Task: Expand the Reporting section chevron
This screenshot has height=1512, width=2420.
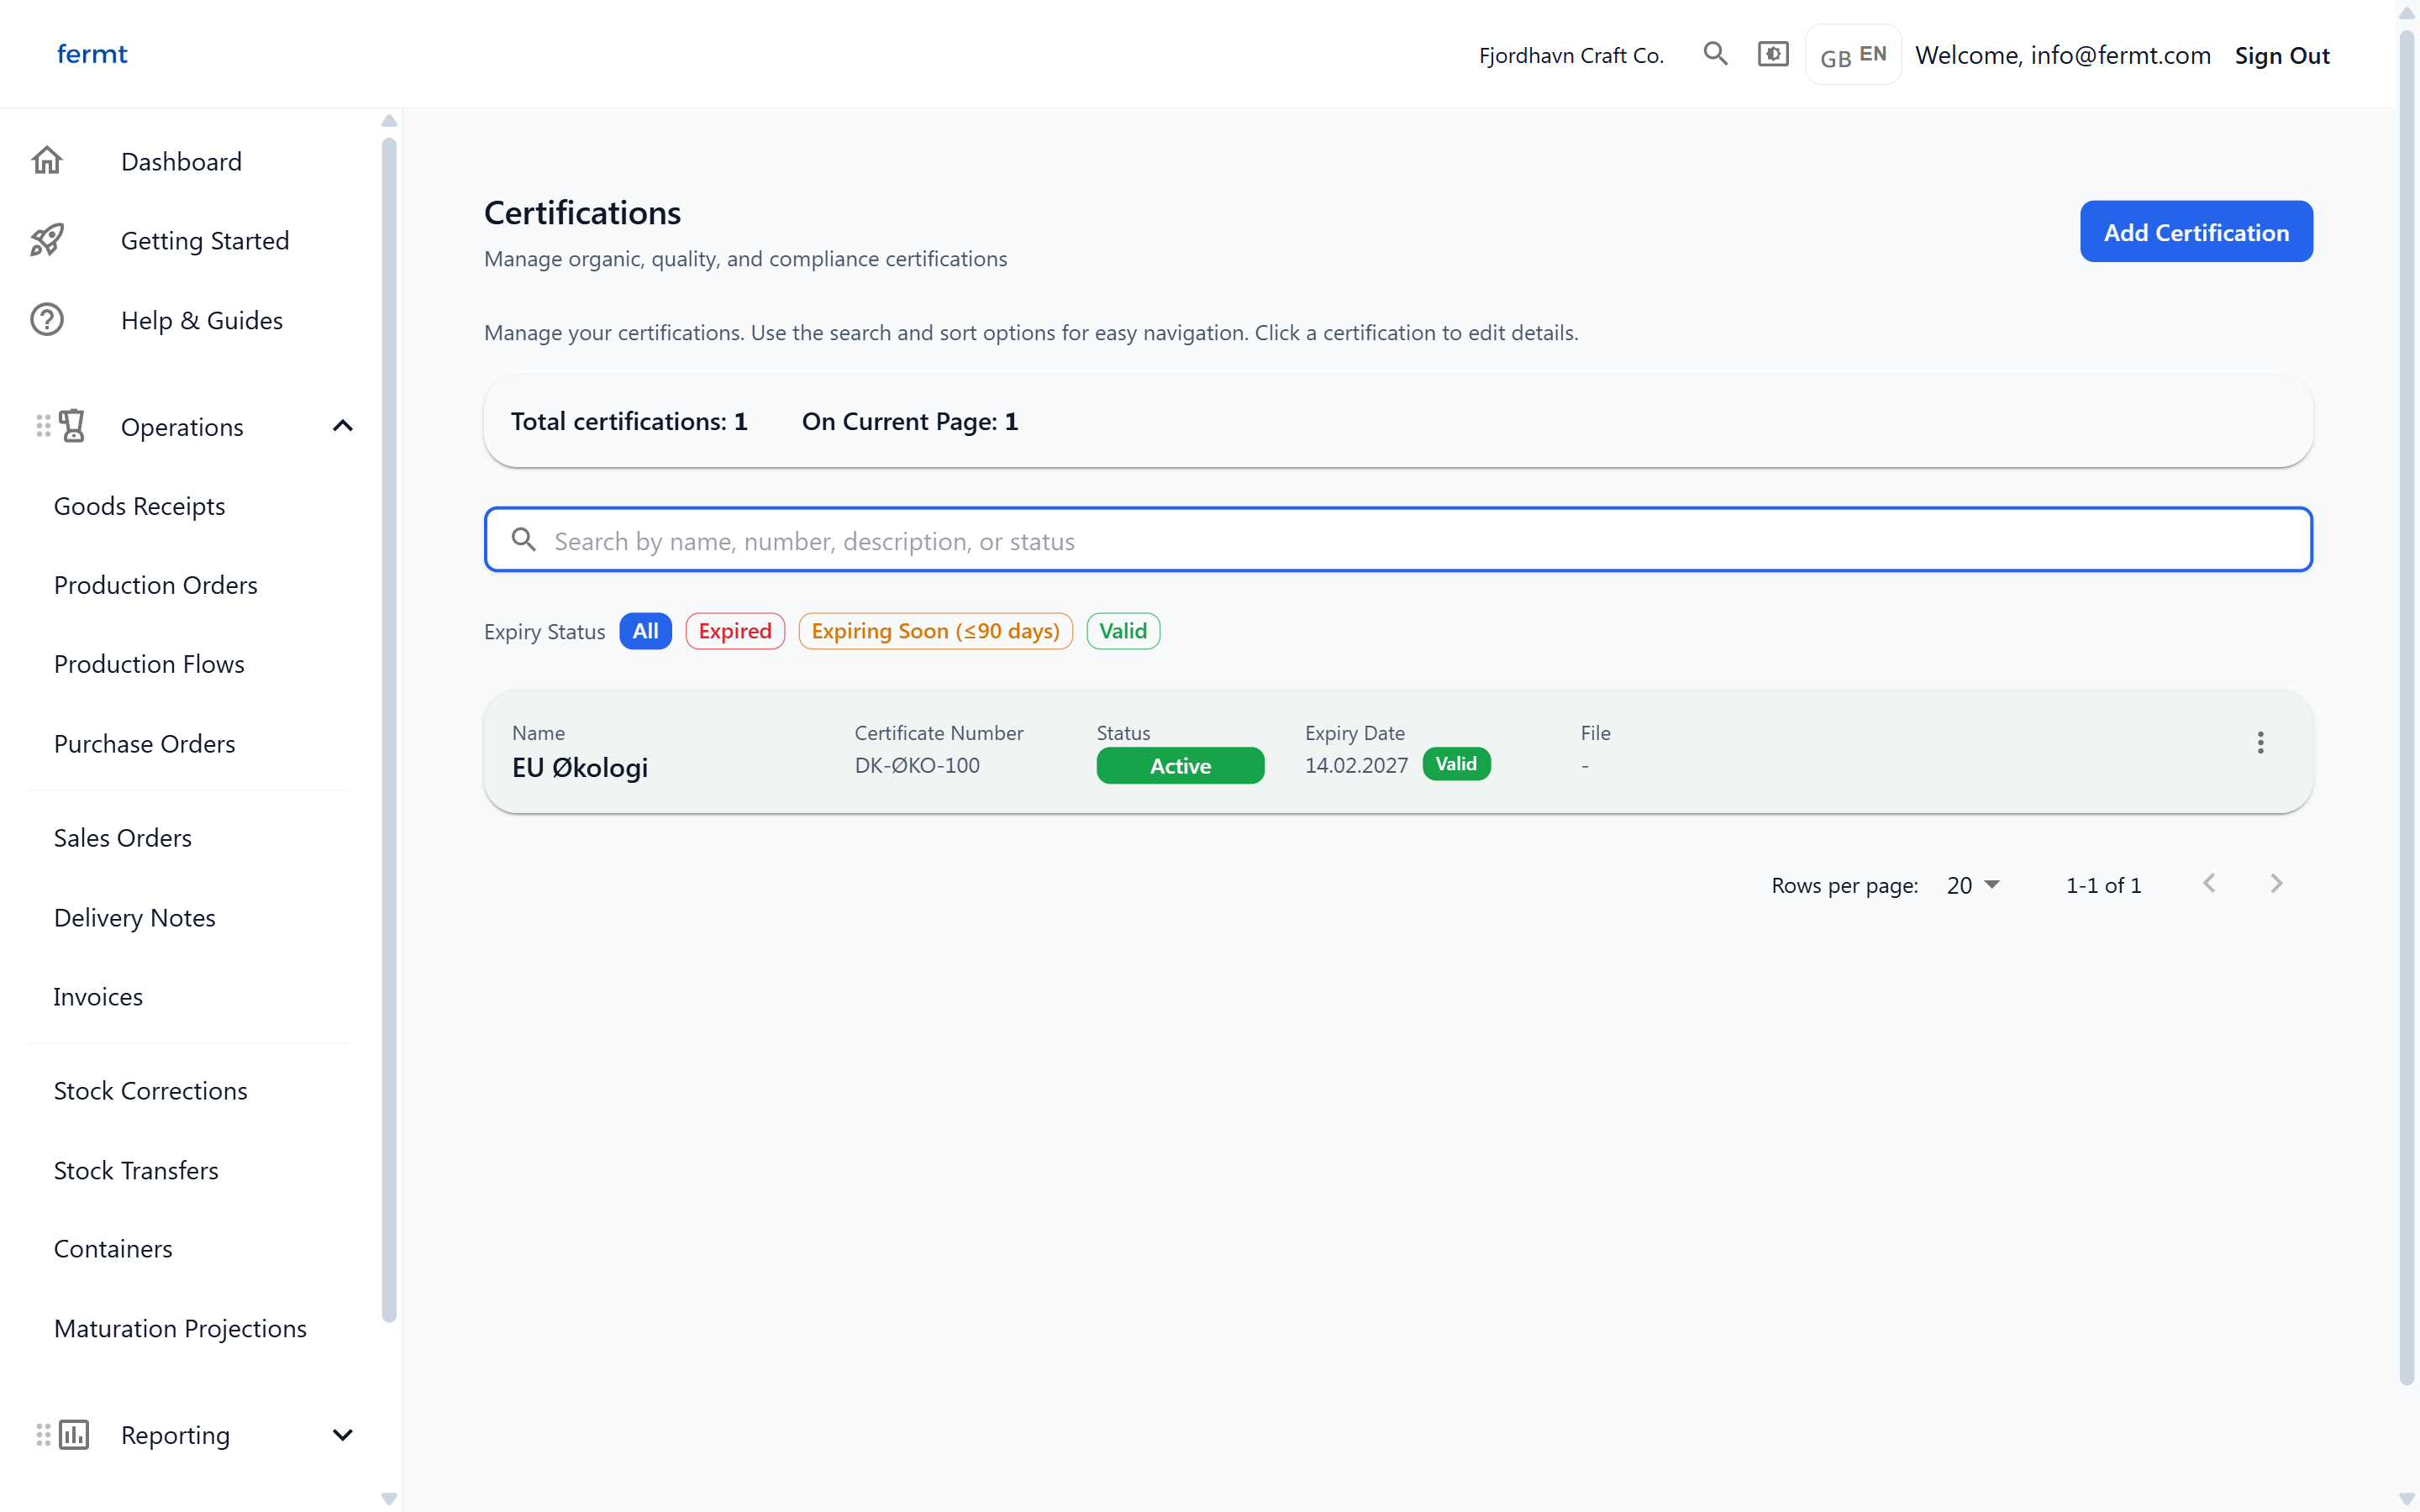Action: pyautogui.click(x=343, y=1435)
